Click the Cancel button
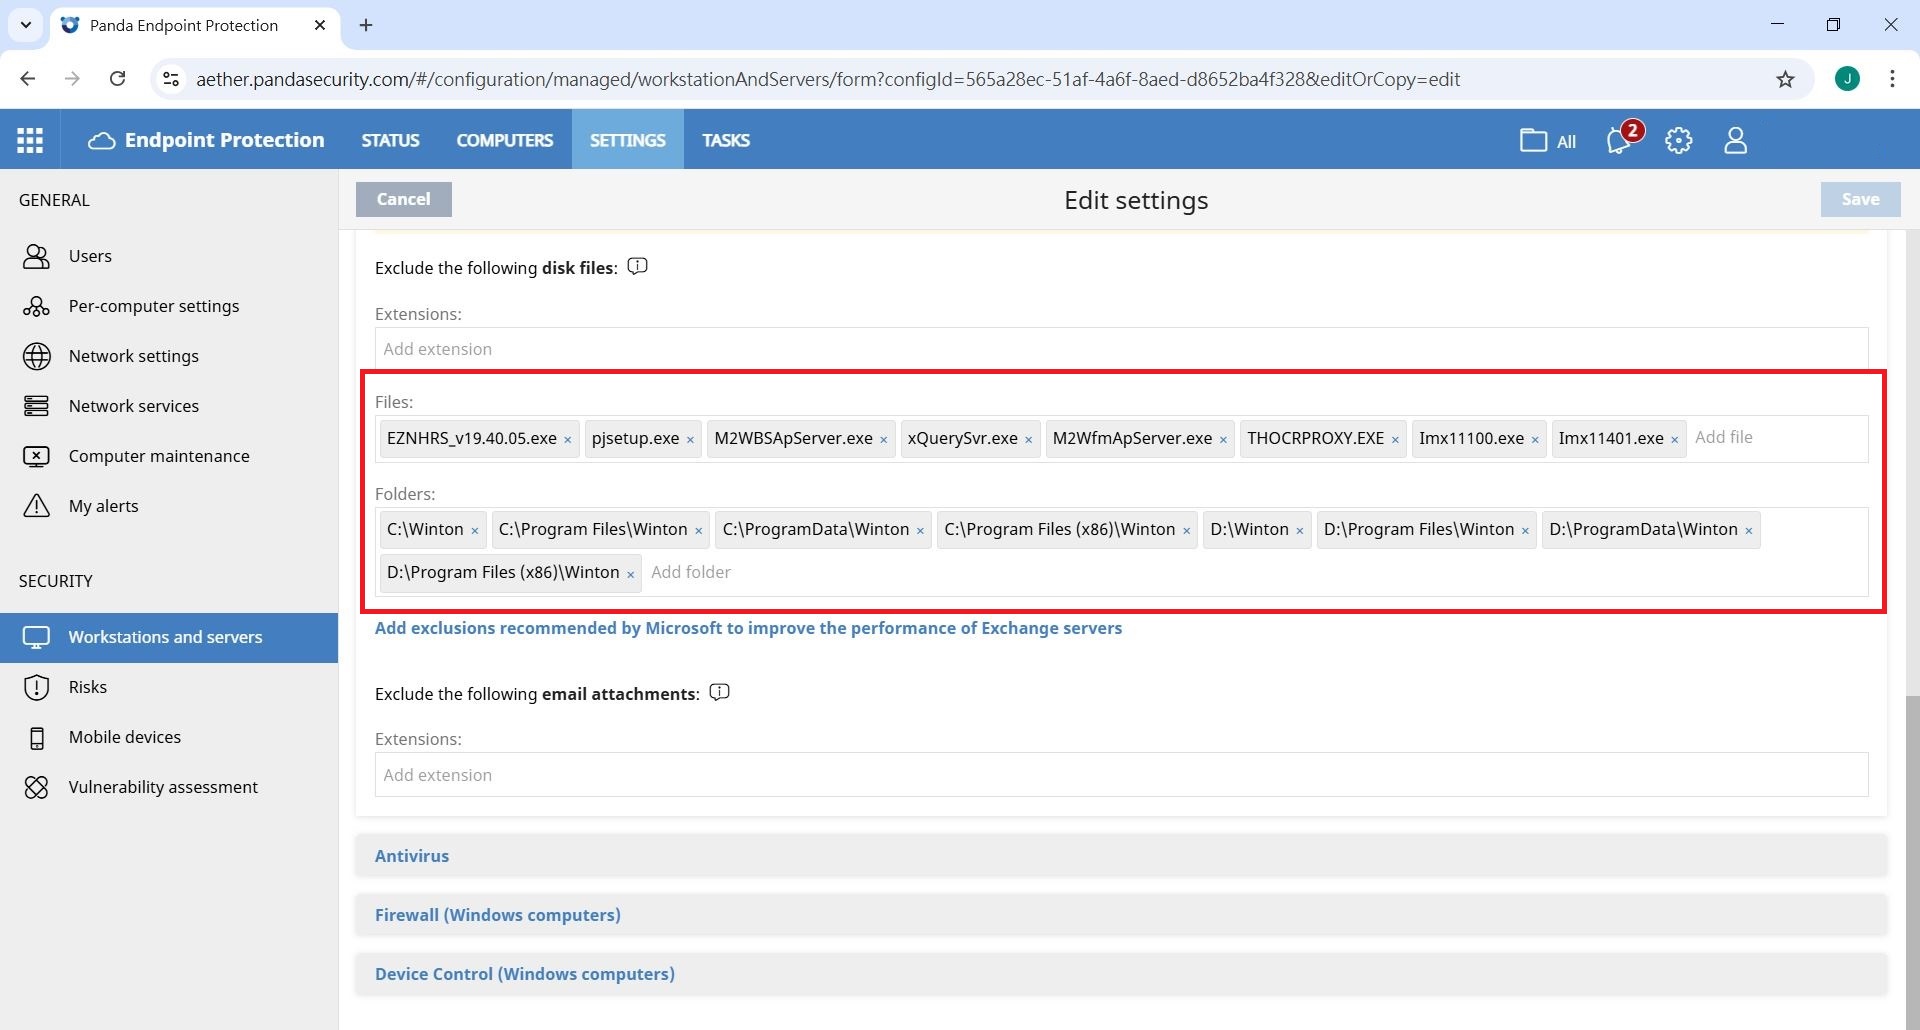 click(x=403, y=199)
